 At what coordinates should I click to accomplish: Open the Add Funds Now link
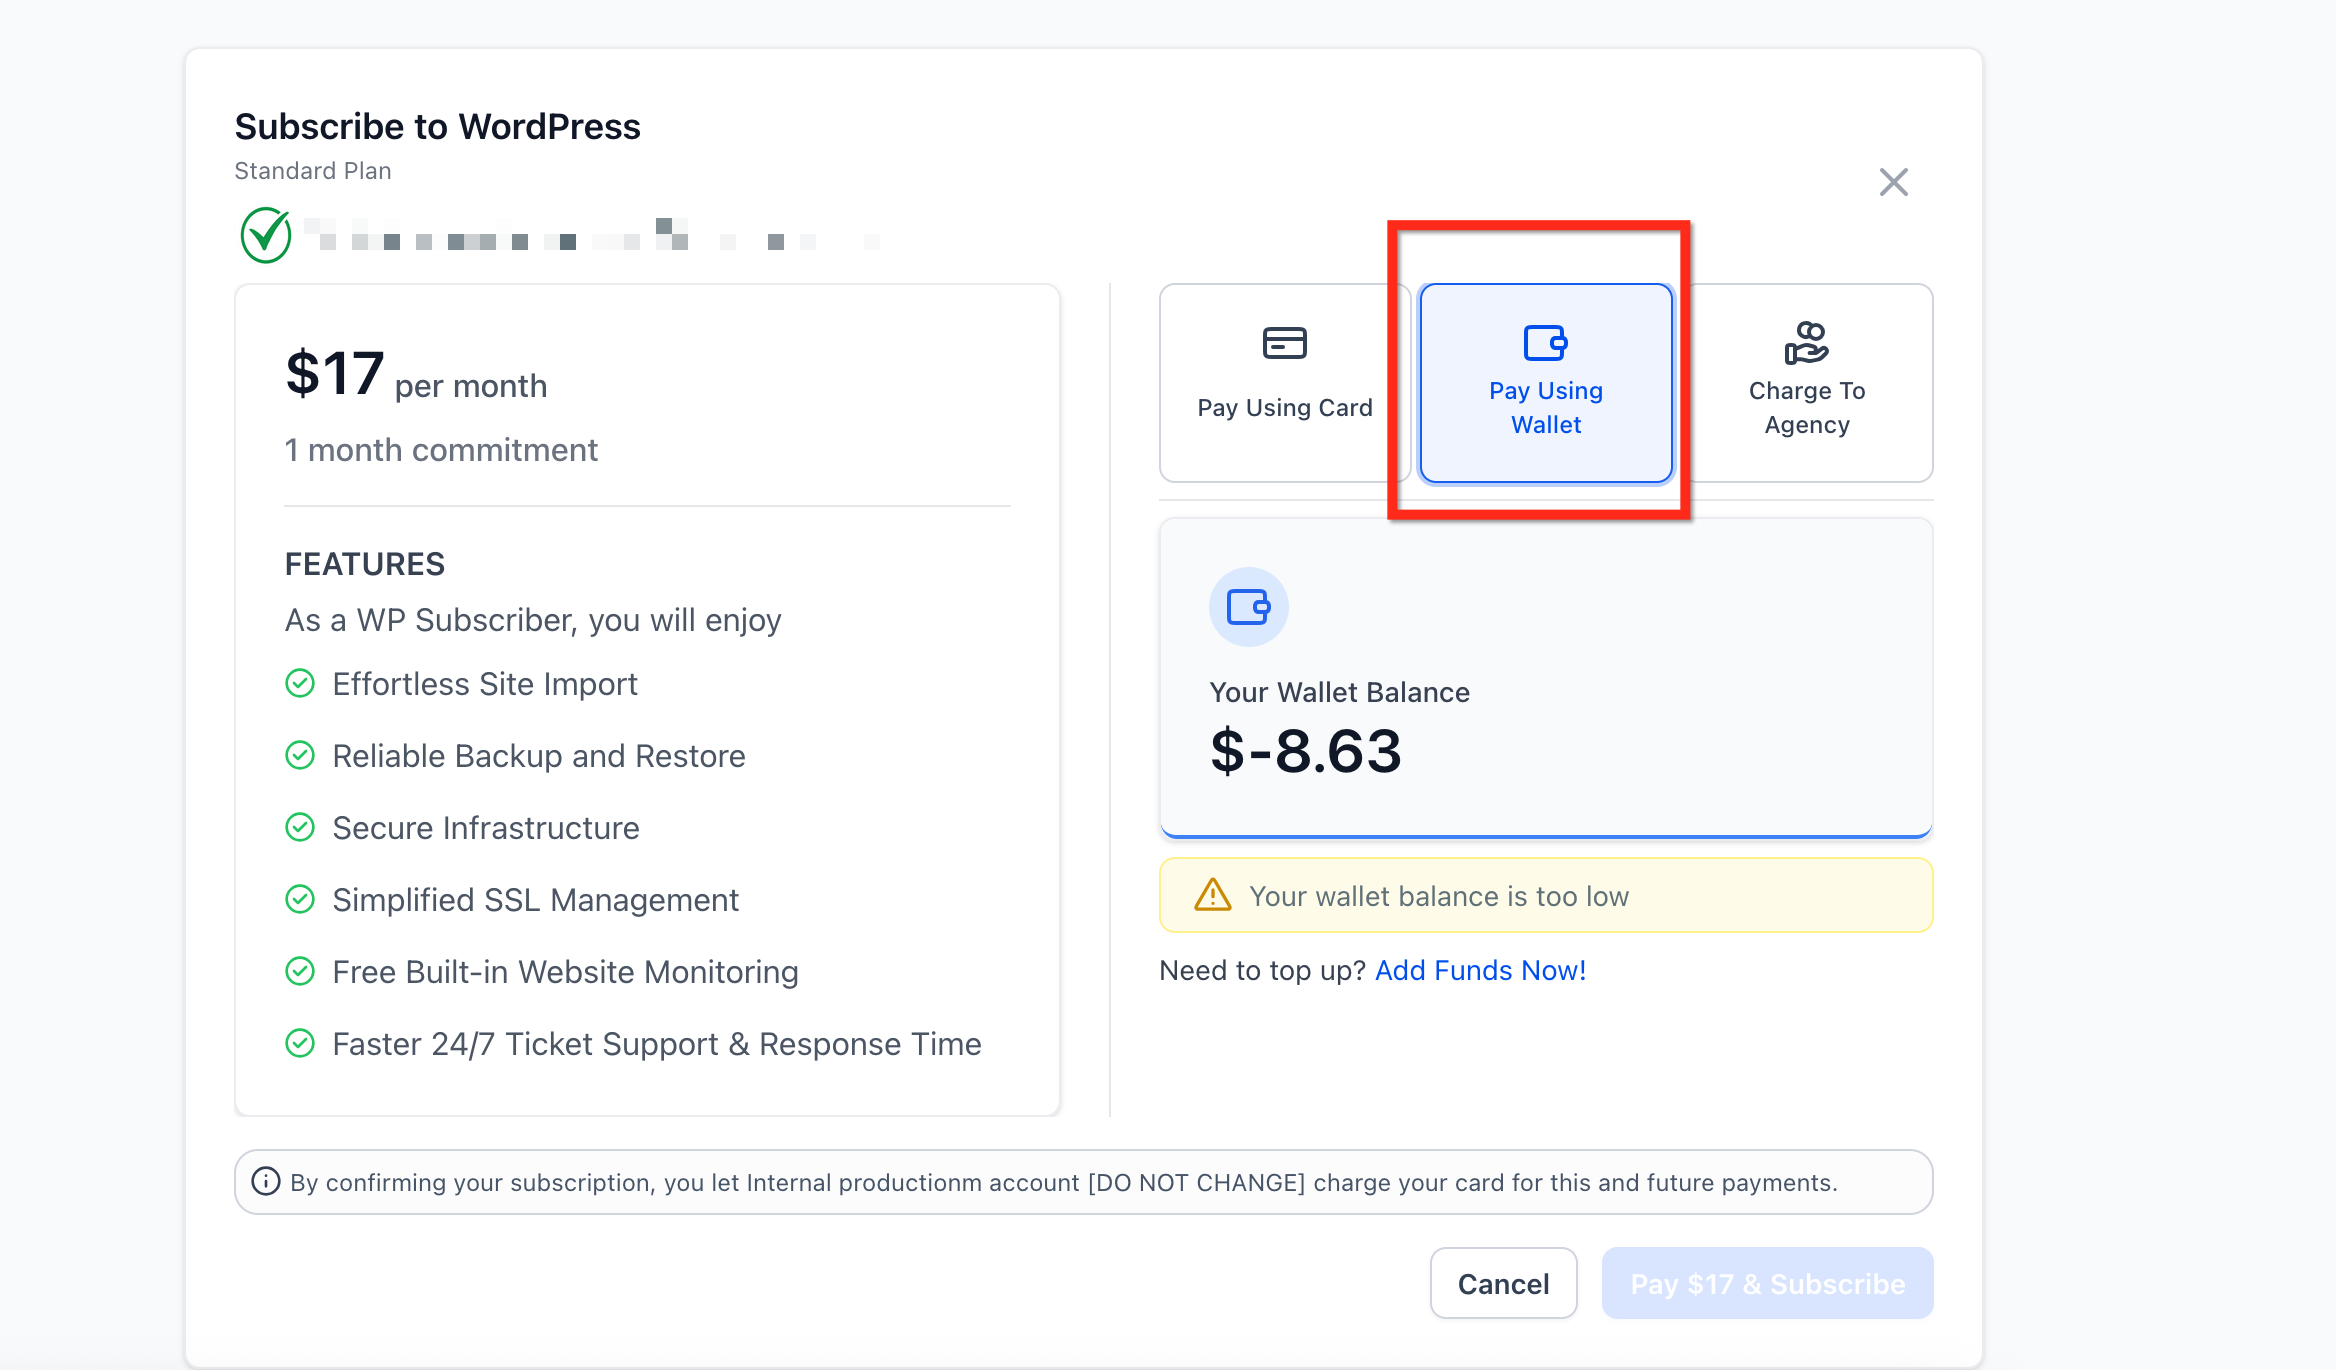[x=1480, y=970]
